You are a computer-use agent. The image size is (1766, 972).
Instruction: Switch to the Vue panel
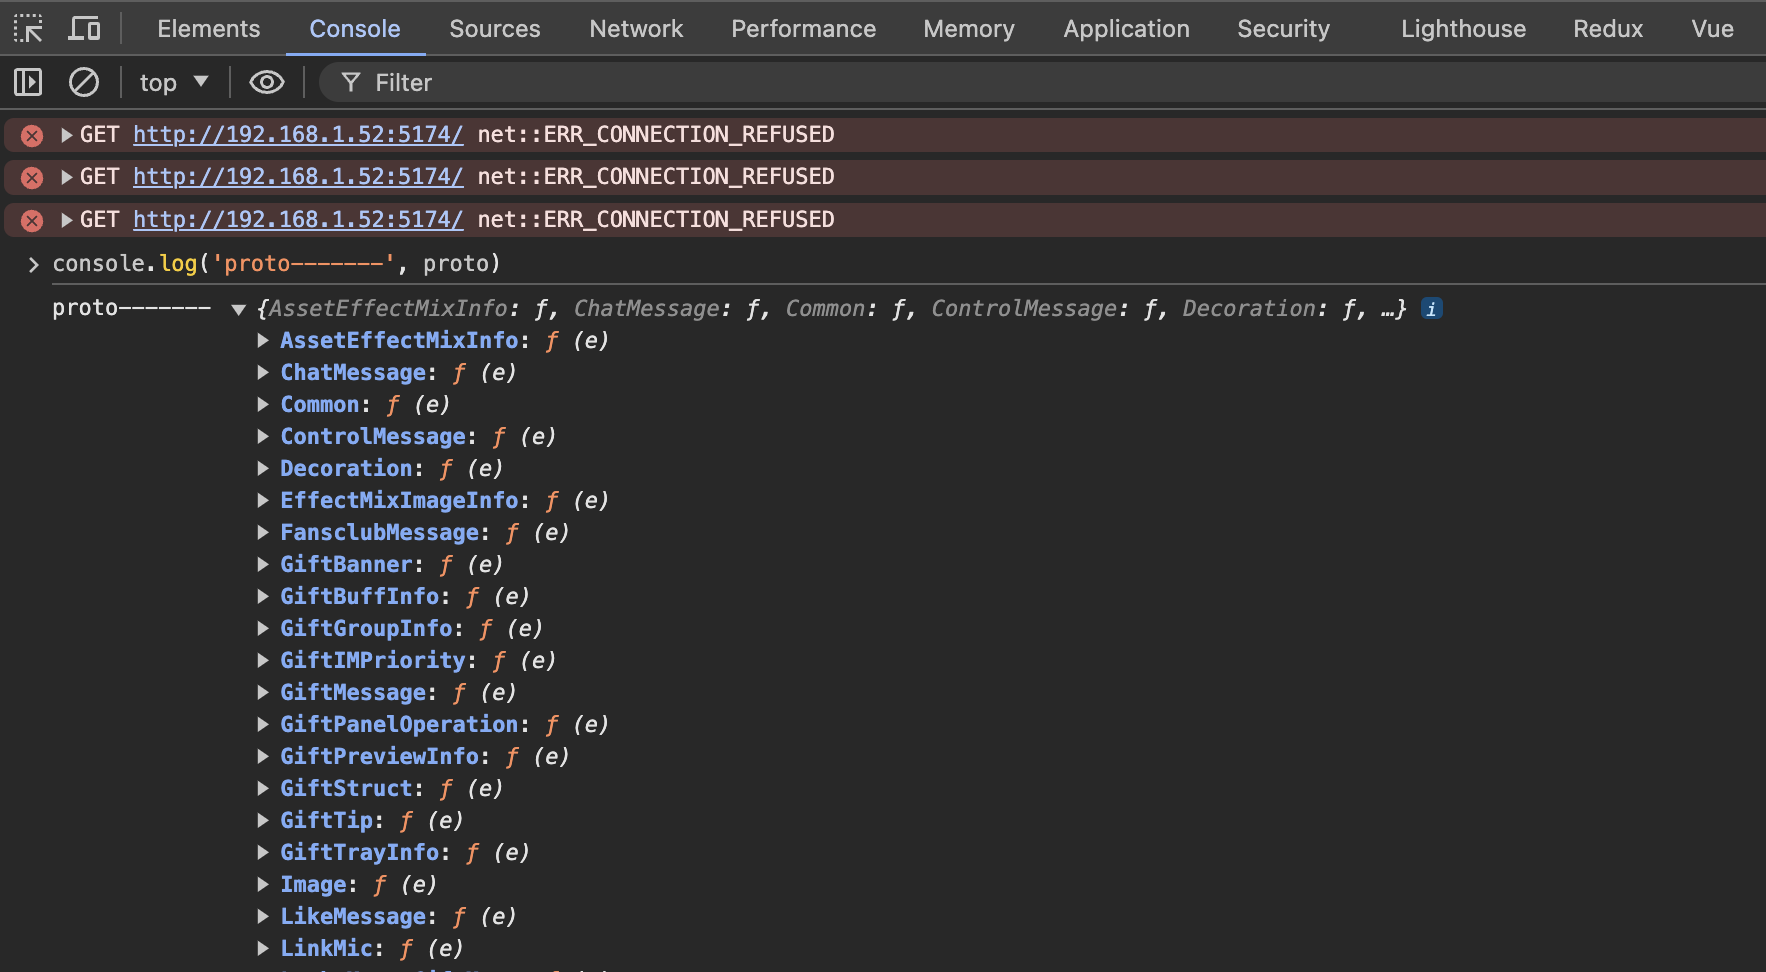[1711, 28]
